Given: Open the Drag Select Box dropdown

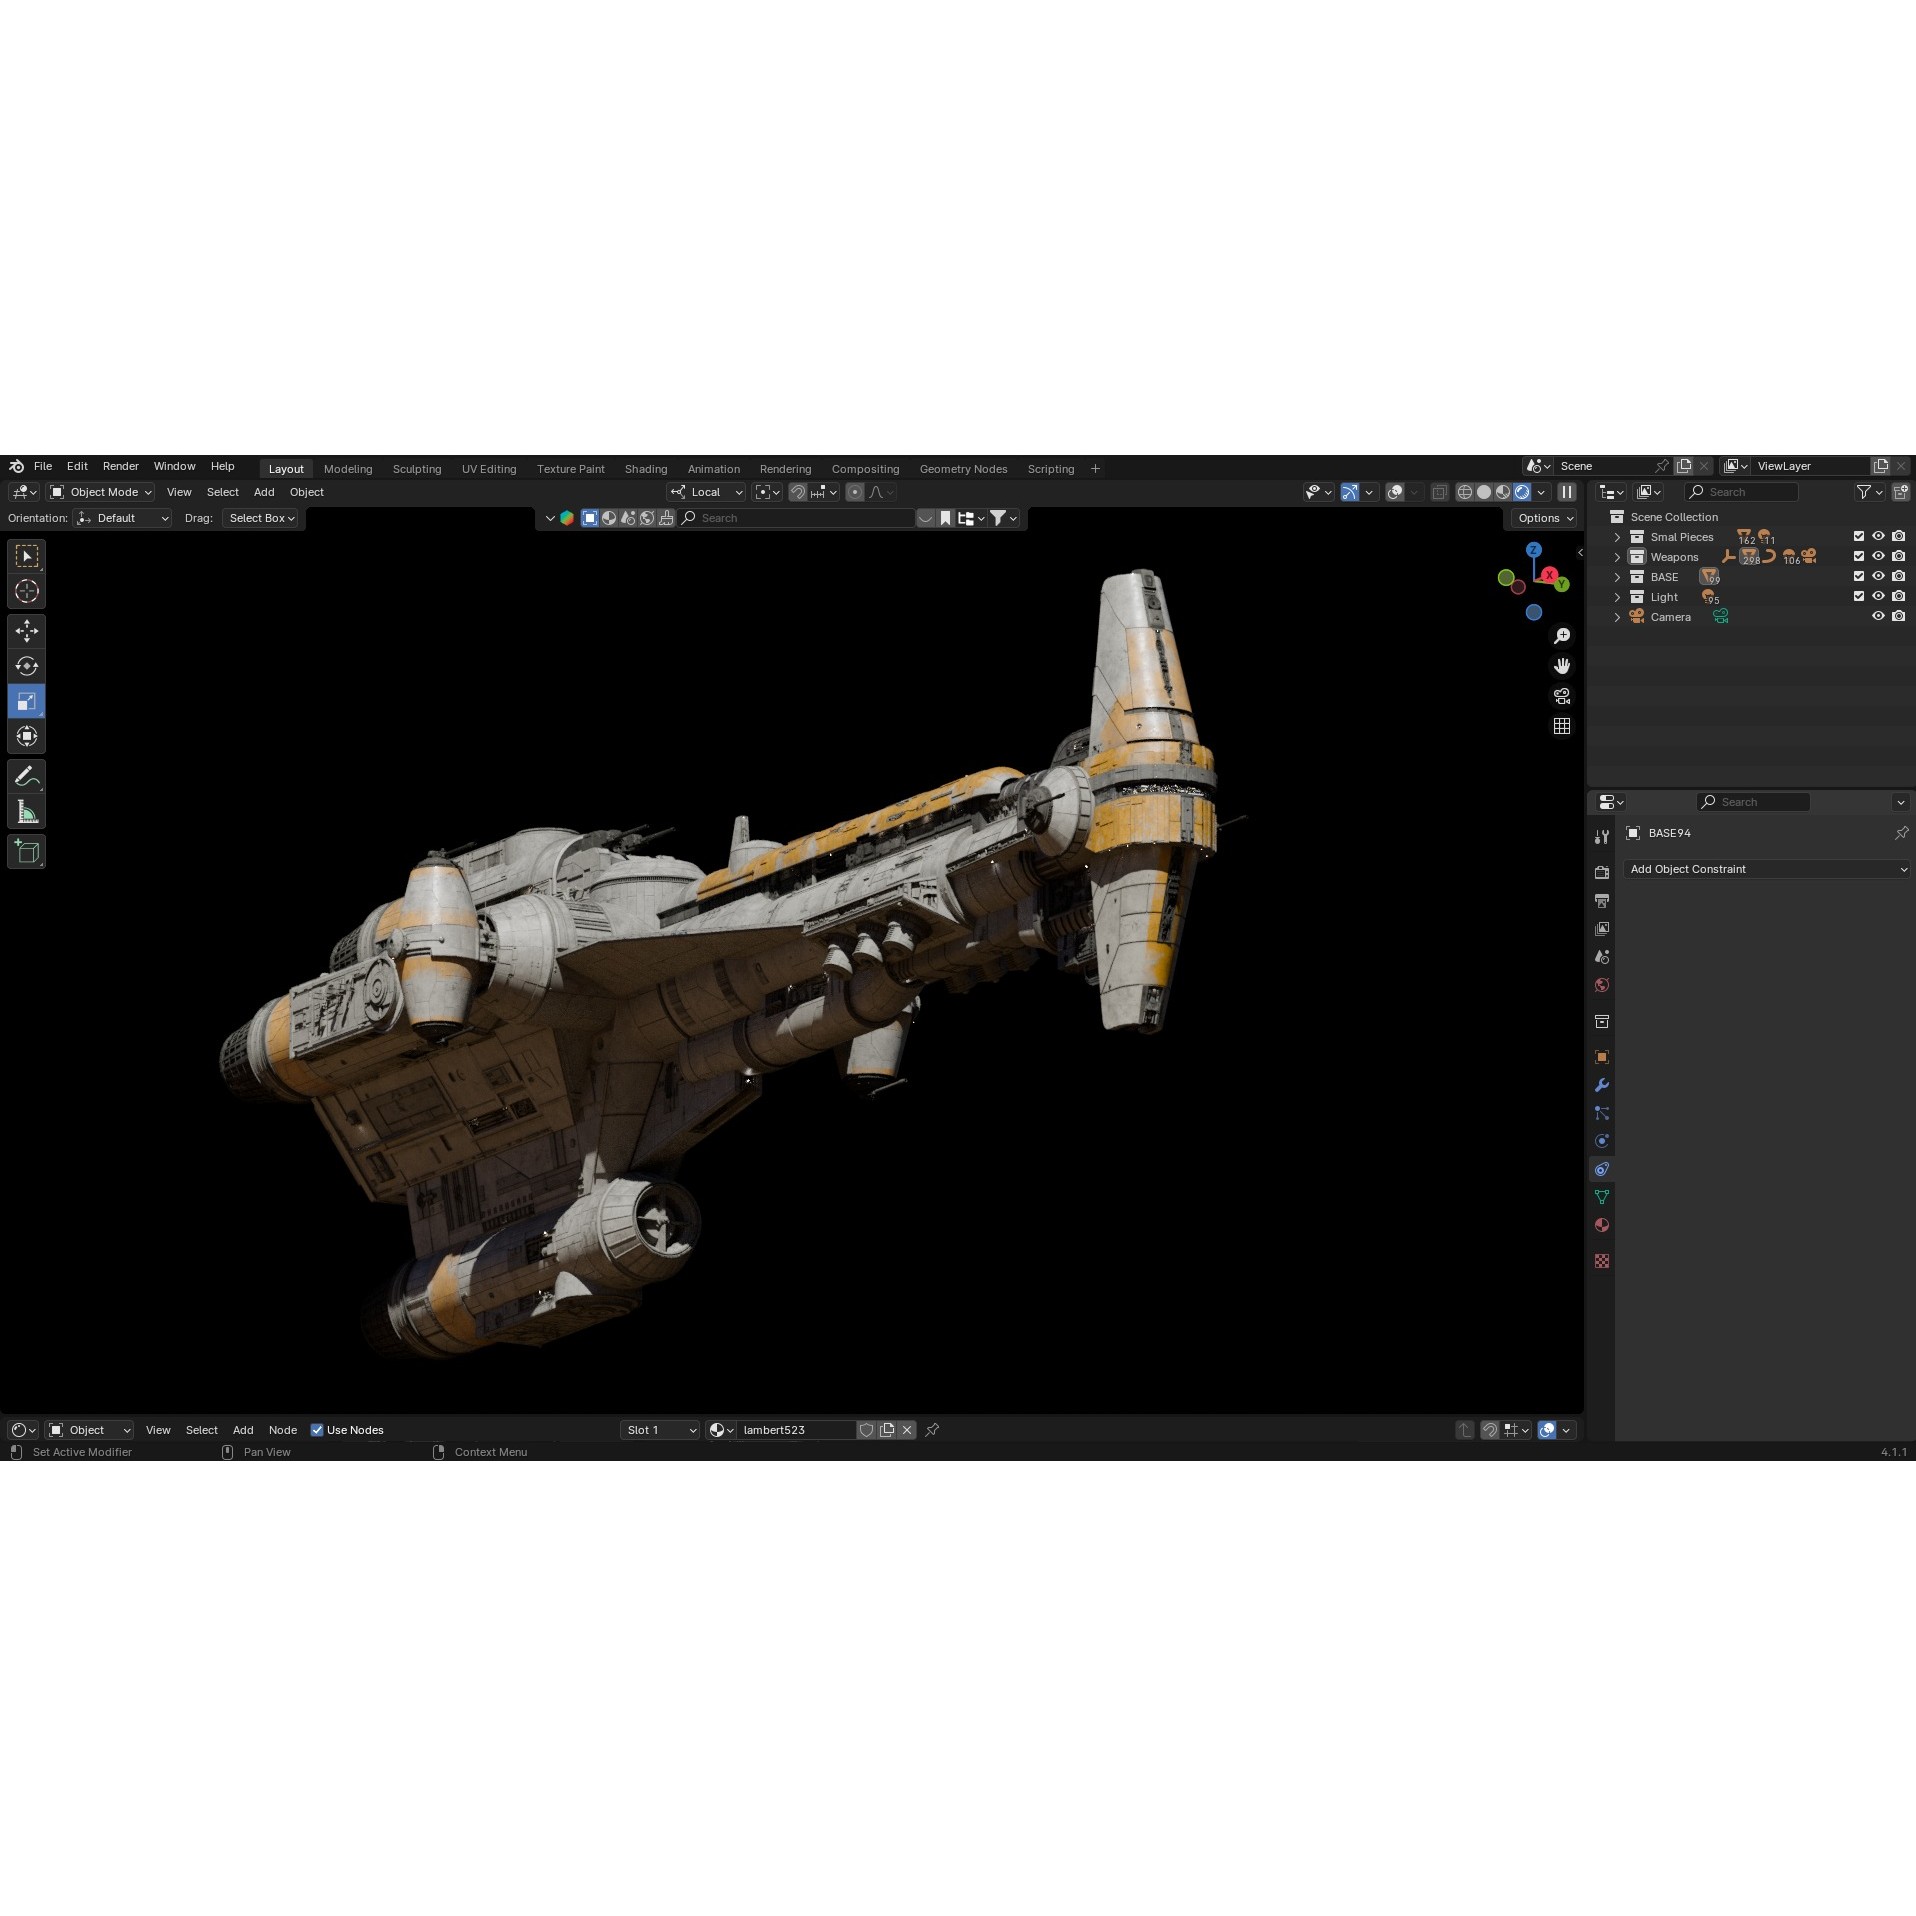Looking at the screenshot, I should click(261, 518).
